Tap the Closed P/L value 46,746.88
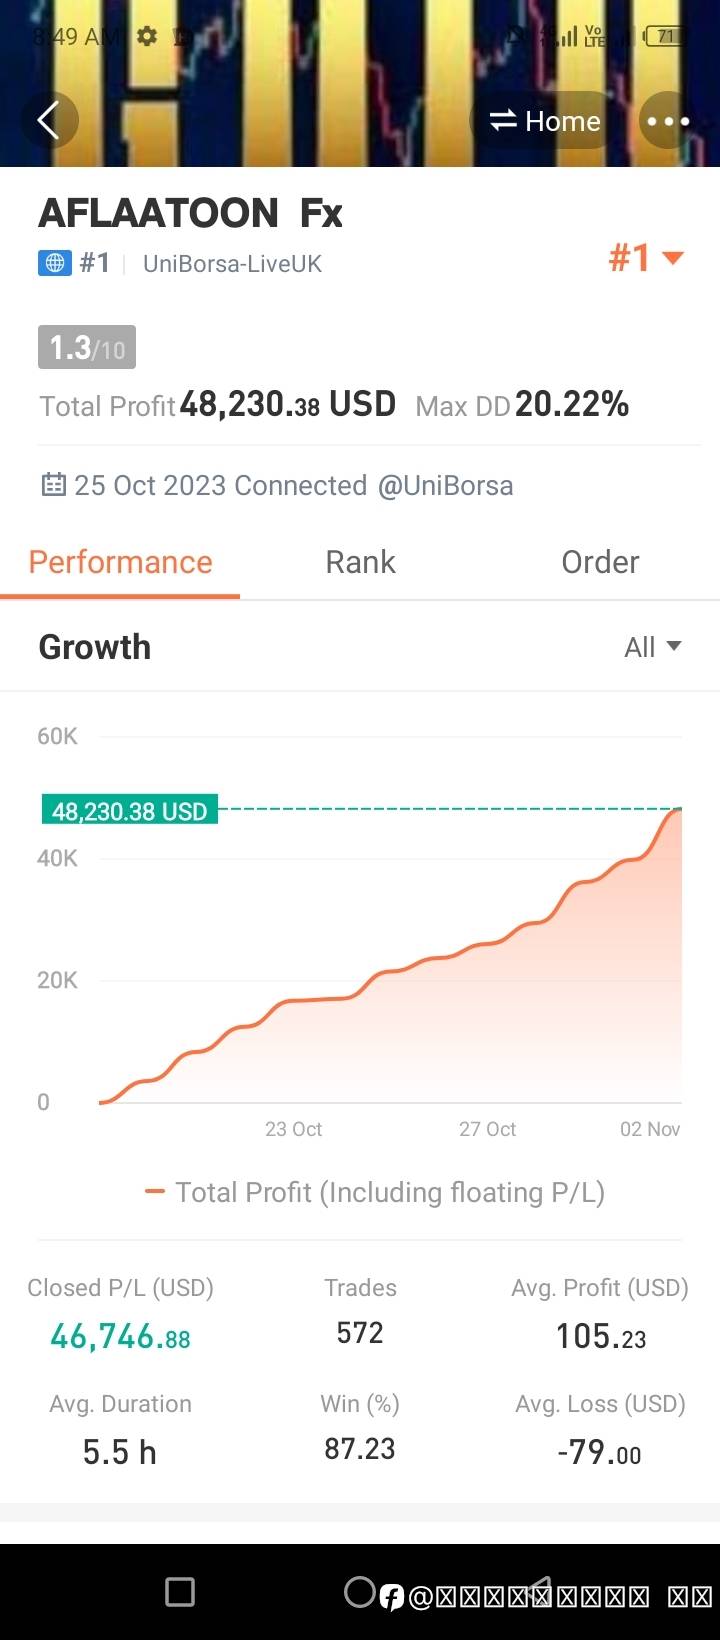Screen dimensions: 720x1640 pyautogui.click(x=120, y=1336)
